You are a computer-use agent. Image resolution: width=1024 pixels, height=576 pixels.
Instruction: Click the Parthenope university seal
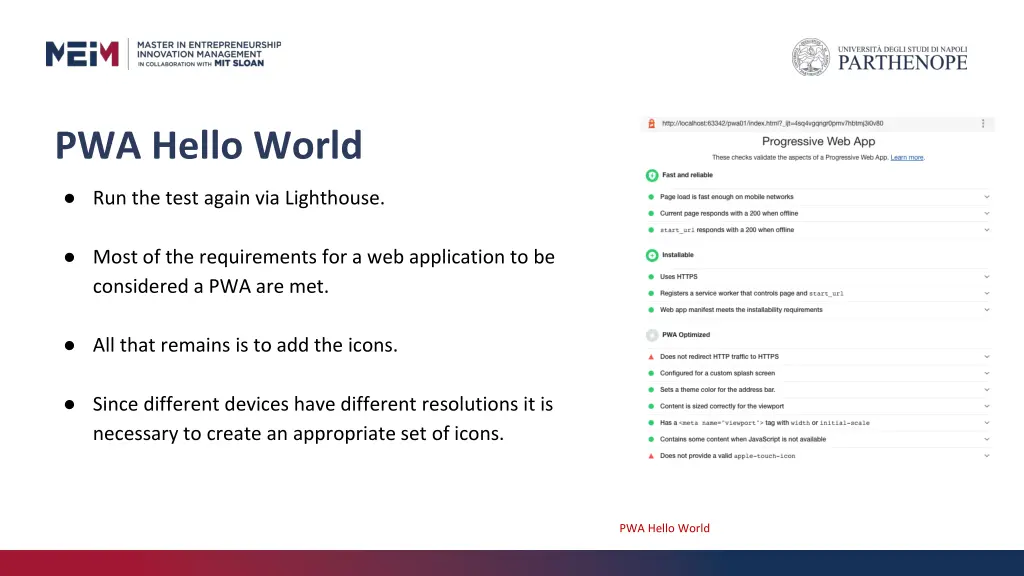click(x=810, y=57)
